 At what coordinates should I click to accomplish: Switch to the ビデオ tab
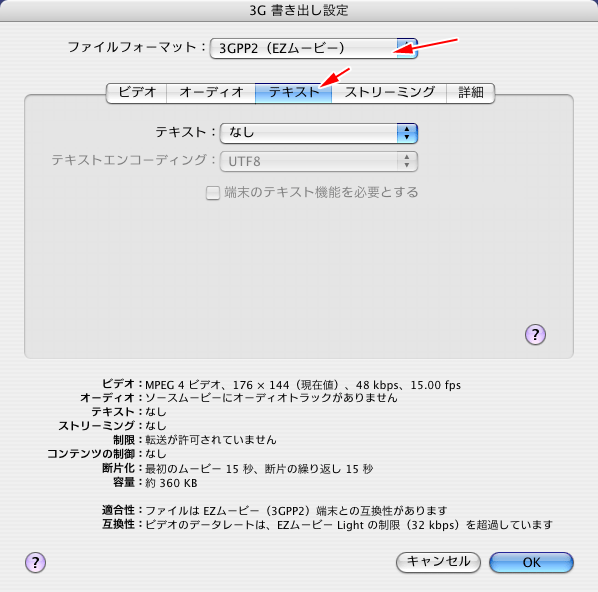coord(137,93)
